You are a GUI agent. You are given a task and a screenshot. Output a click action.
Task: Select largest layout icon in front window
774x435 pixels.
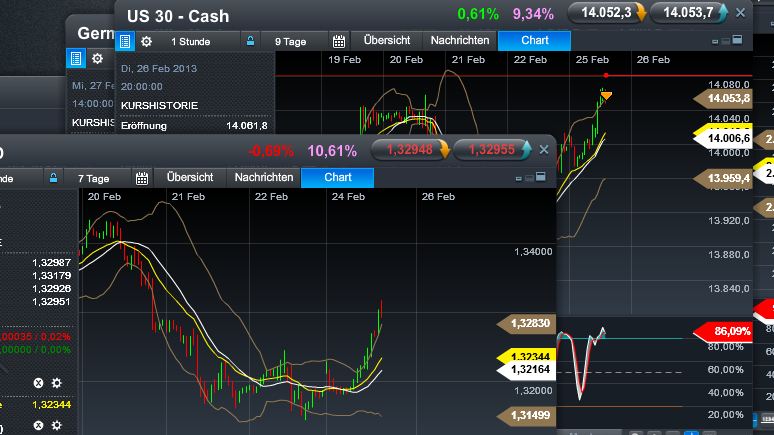(x=541, y=176)
